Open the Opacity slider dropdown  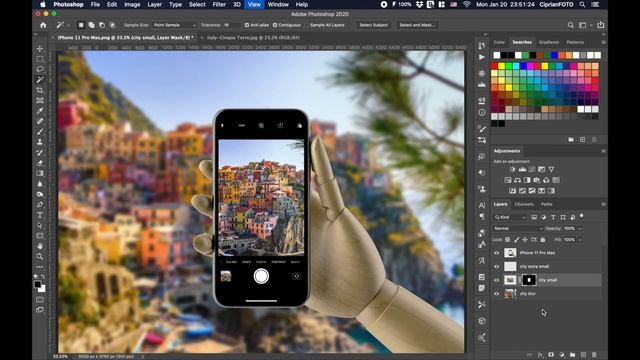580,229
